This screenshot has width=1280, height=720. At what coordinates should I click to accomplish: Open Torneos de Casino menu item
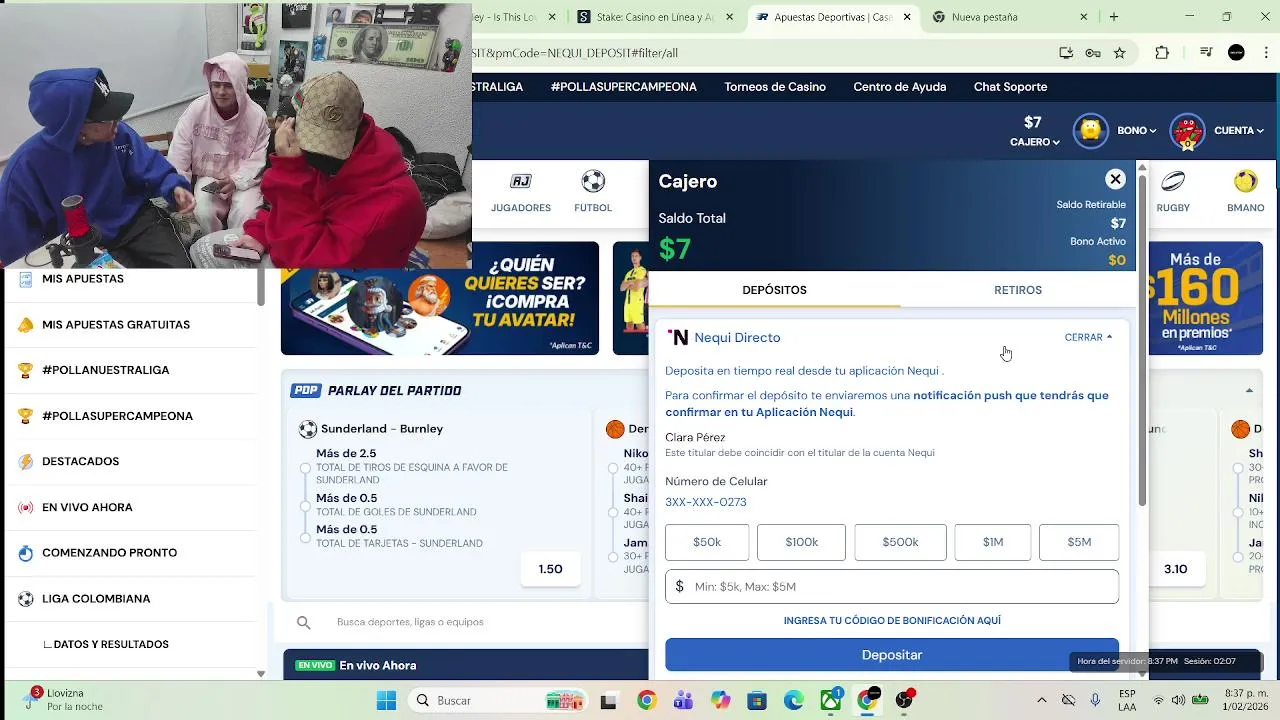click(x=775, y=87)
